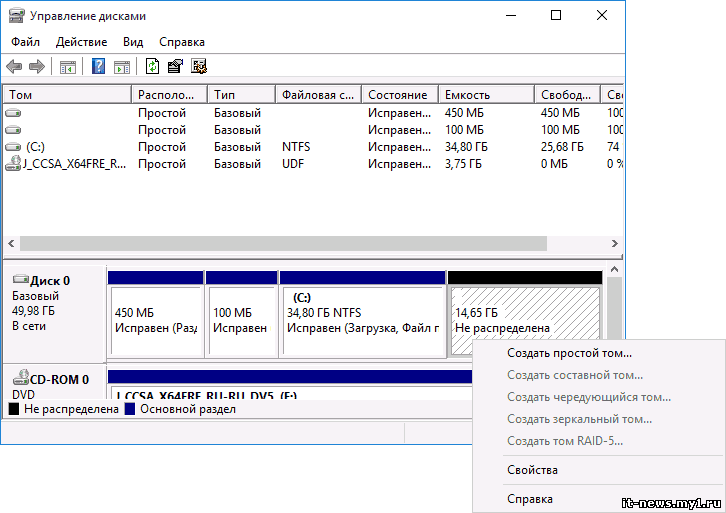Choose Свойства in the context menu
Viewport: 726px width, 513px height.
pyautogui.click(x=598, y=470)
